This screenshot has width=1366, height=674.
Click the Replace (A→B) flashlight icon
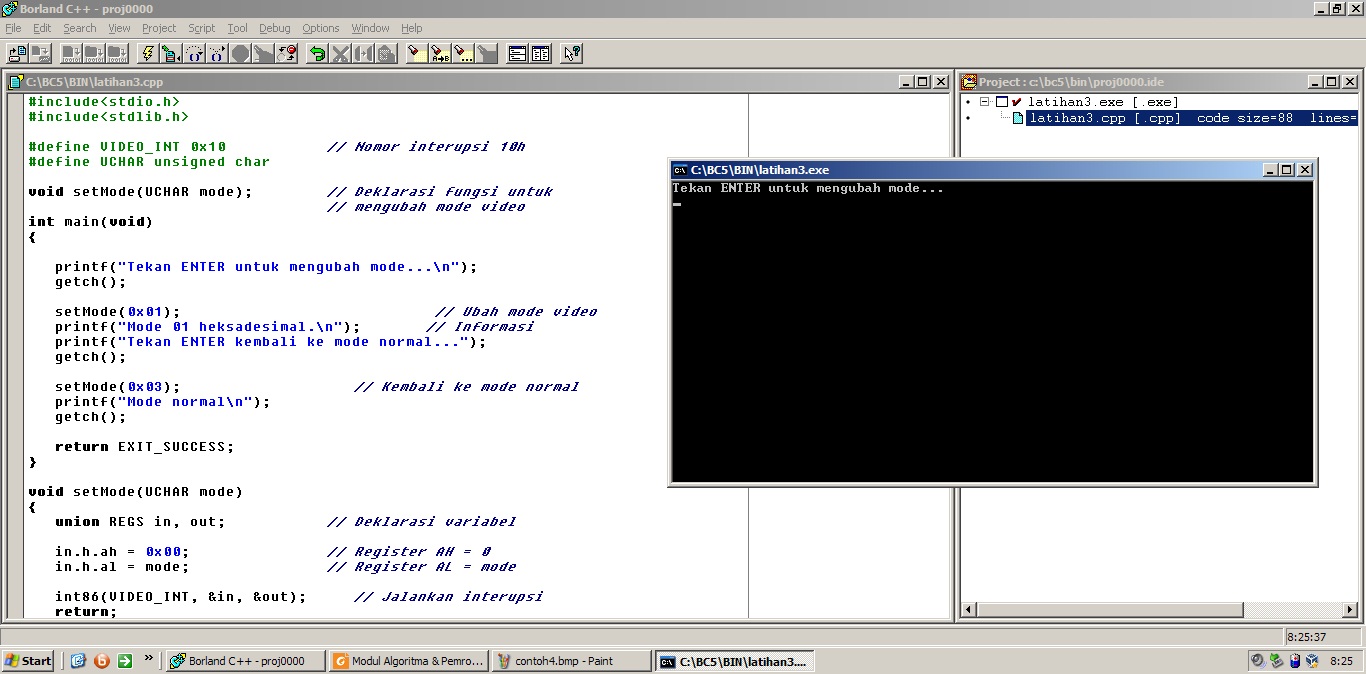440,53
